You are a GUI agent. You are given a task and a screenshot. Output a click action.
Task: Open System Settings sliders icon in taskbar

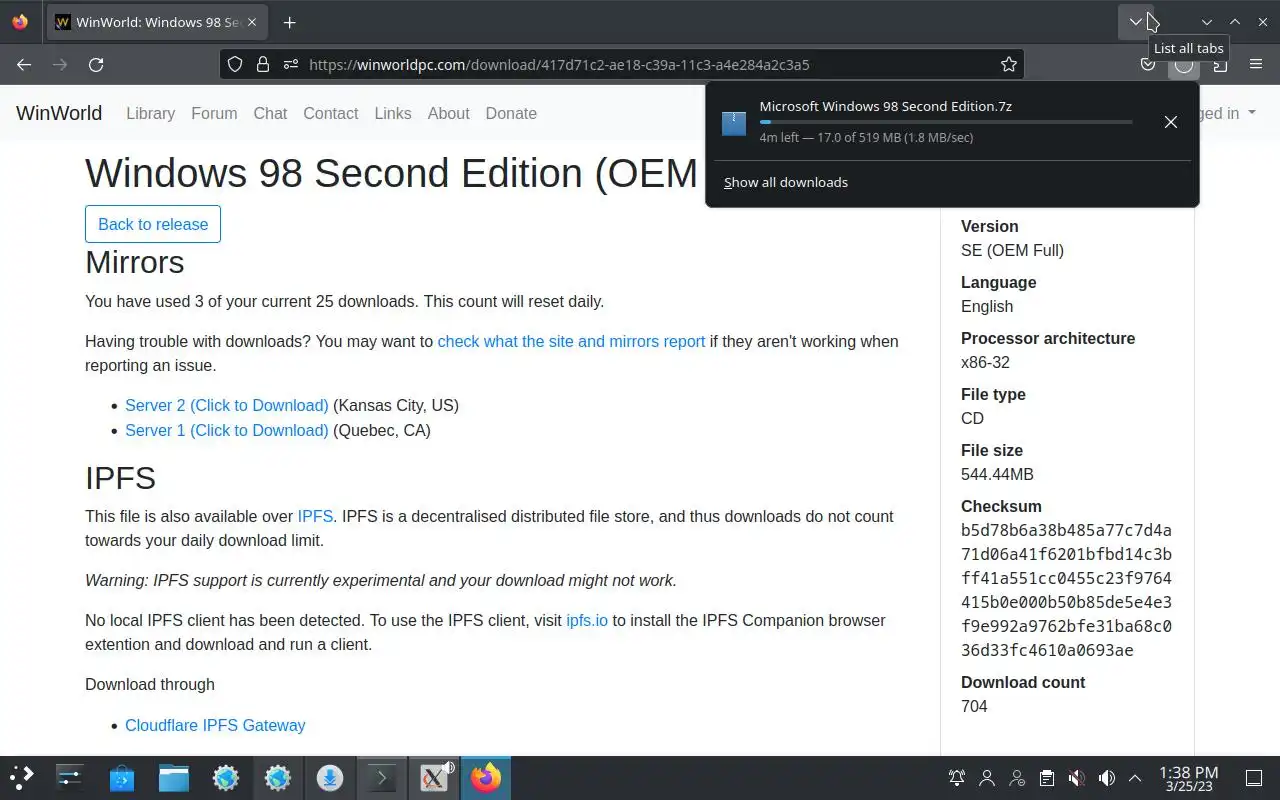[70, 777]
